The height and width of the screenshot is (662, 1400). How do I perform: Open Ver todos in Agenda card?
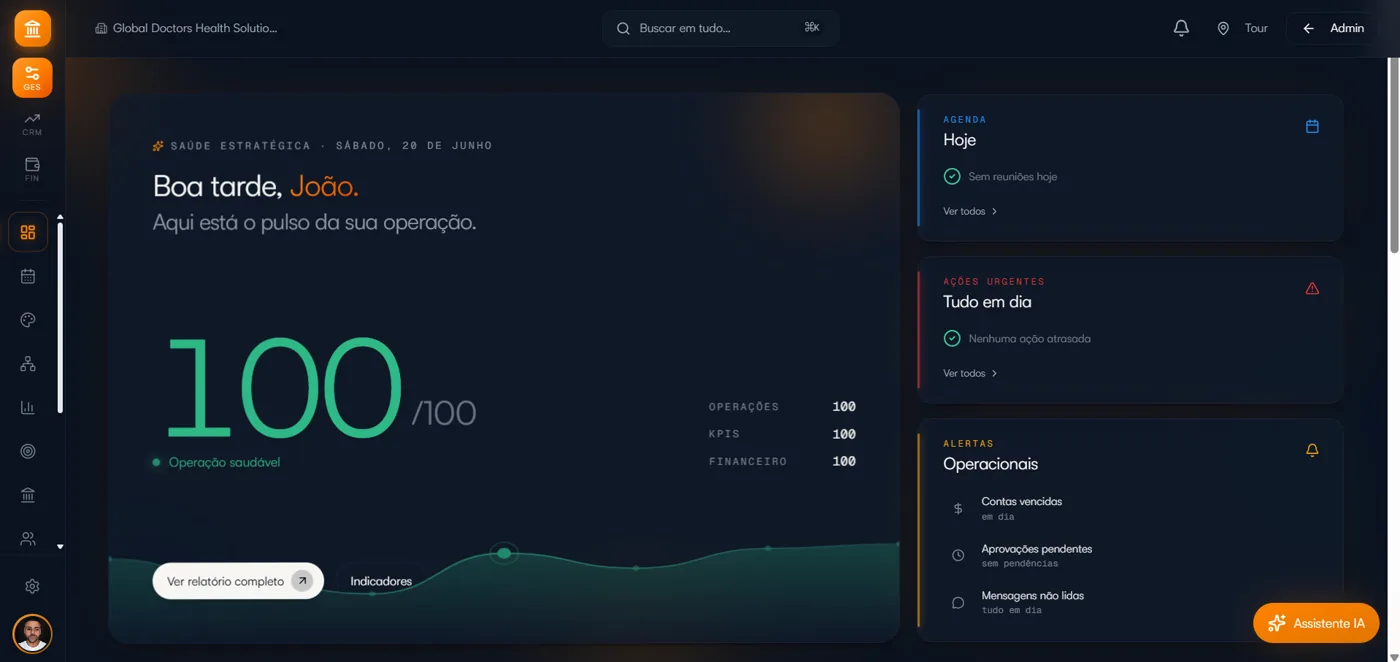point(970,211)
